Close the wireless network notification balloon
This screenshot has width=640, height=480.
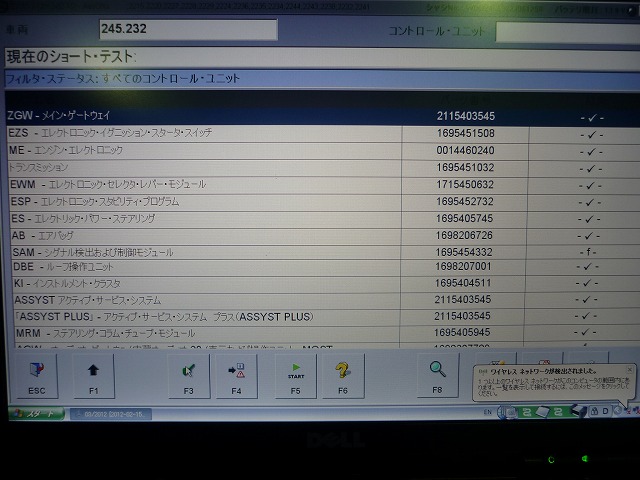click(630, 370)
